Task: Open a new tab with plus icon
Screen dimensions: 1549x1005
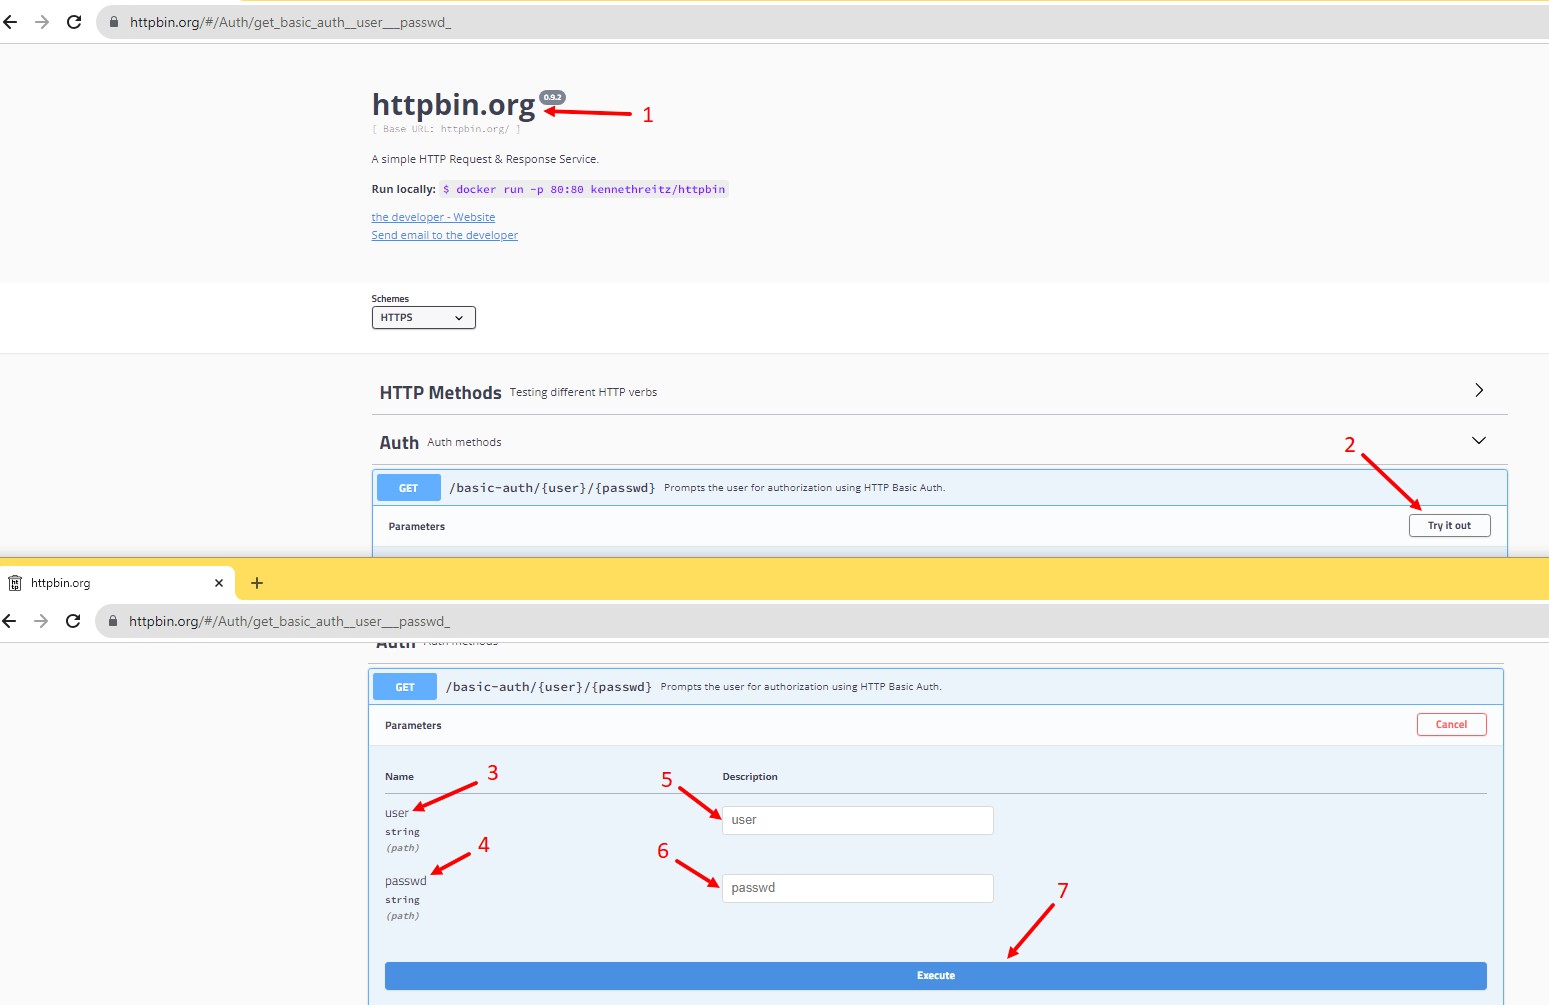Action: pyautogui.click(x=257, y=583)
